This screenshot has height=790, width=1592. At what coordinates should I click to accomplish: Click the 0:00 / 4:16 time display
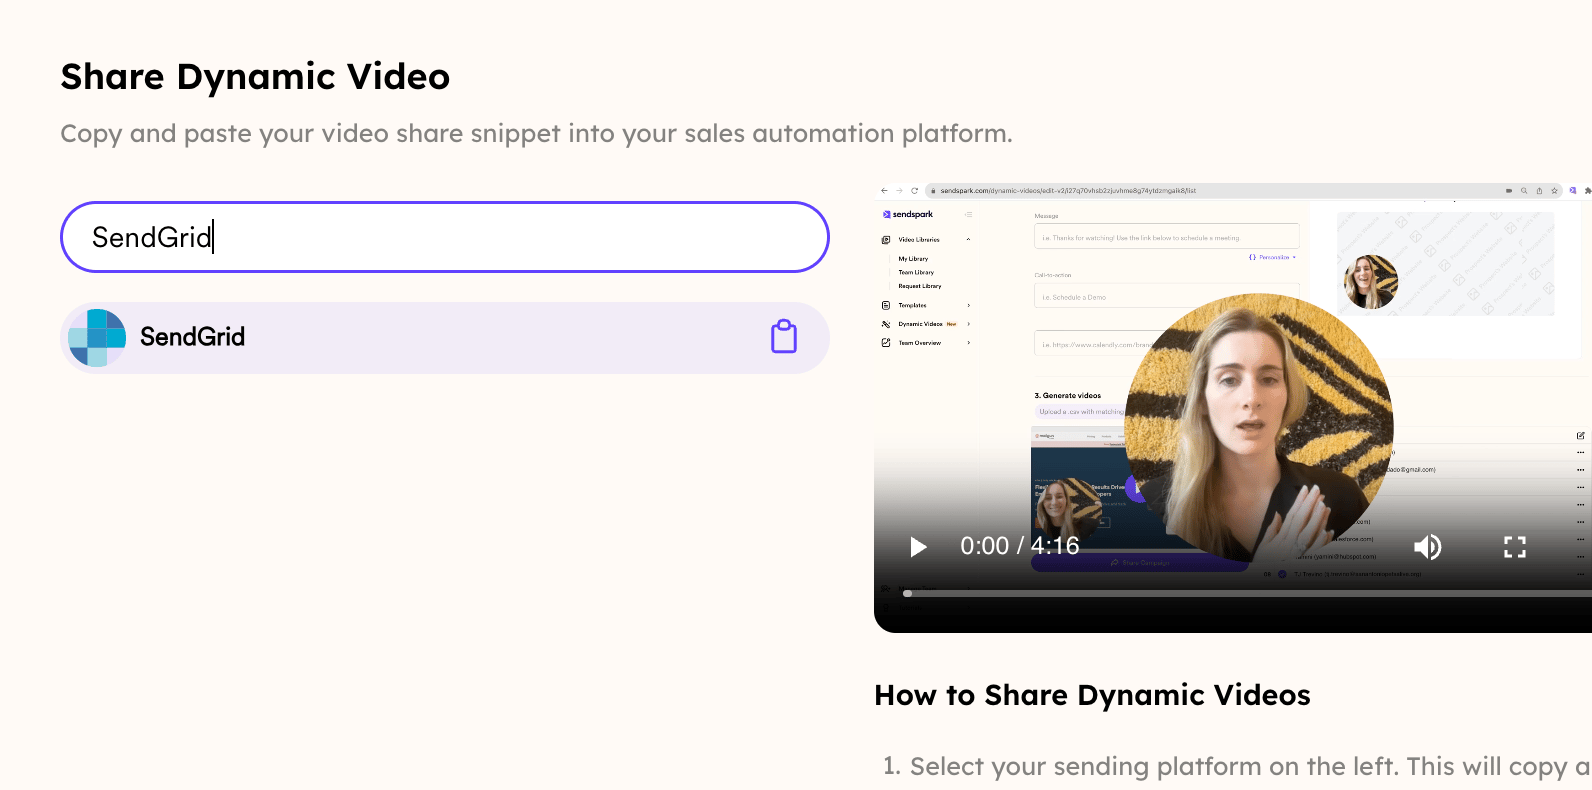pyautogui.click(x=1019, y=546)
